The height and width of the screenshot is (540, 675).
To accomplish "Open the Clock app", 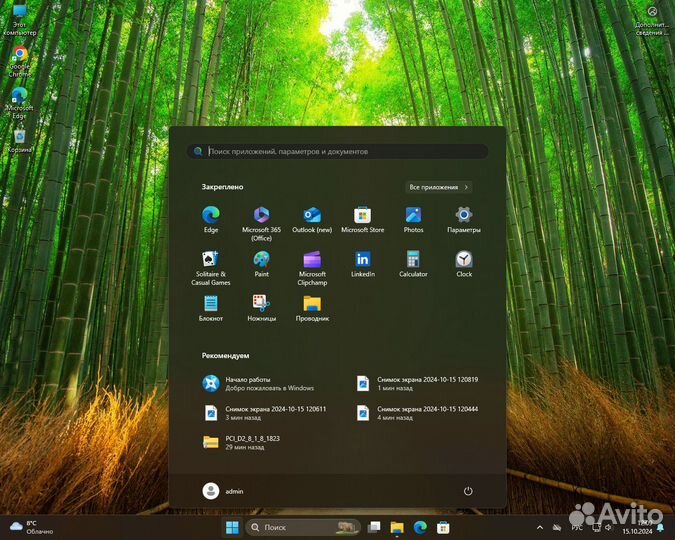I will pyautogui.click(x=464, y=264).
